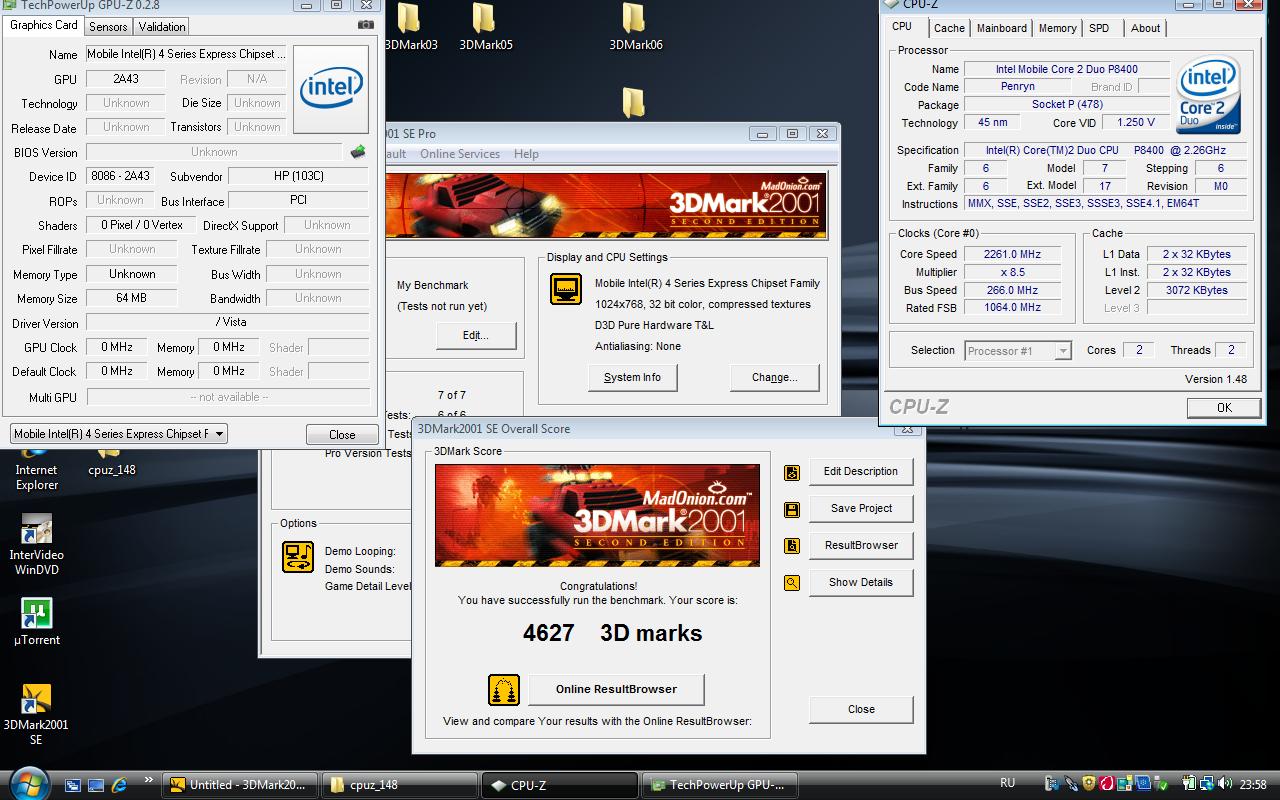The height and width of the screenshot is (800, 1280).
Task: Click the CPU-Z Specification field
Action: coord(1107,151)
